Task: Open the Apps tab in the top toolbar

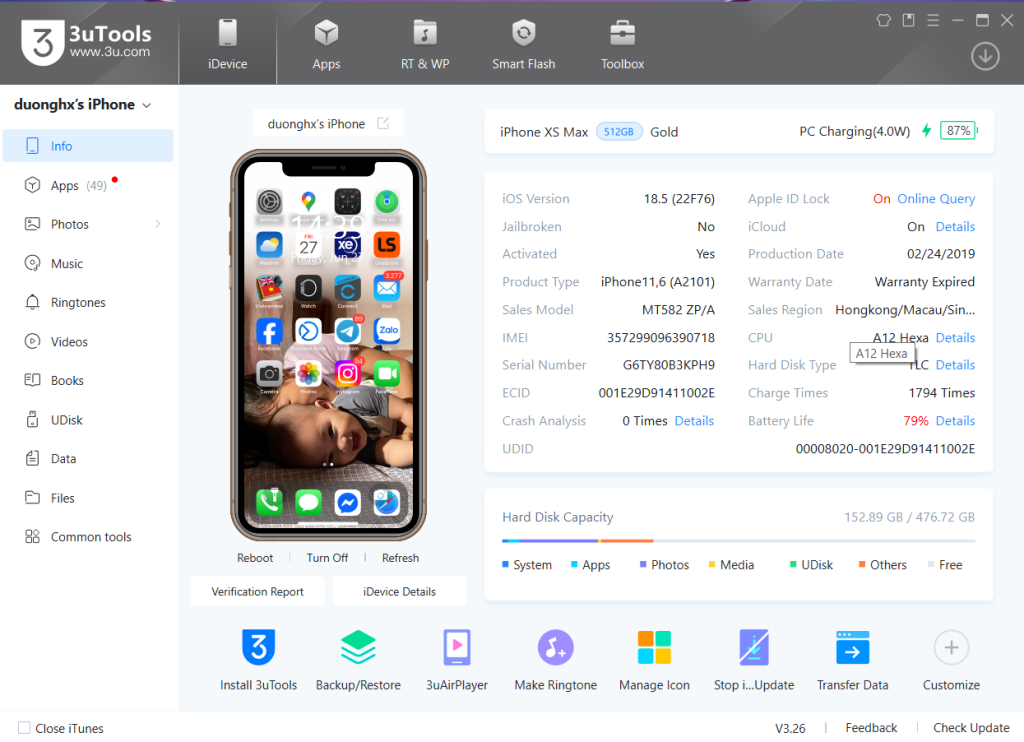Action: (326, 44)
